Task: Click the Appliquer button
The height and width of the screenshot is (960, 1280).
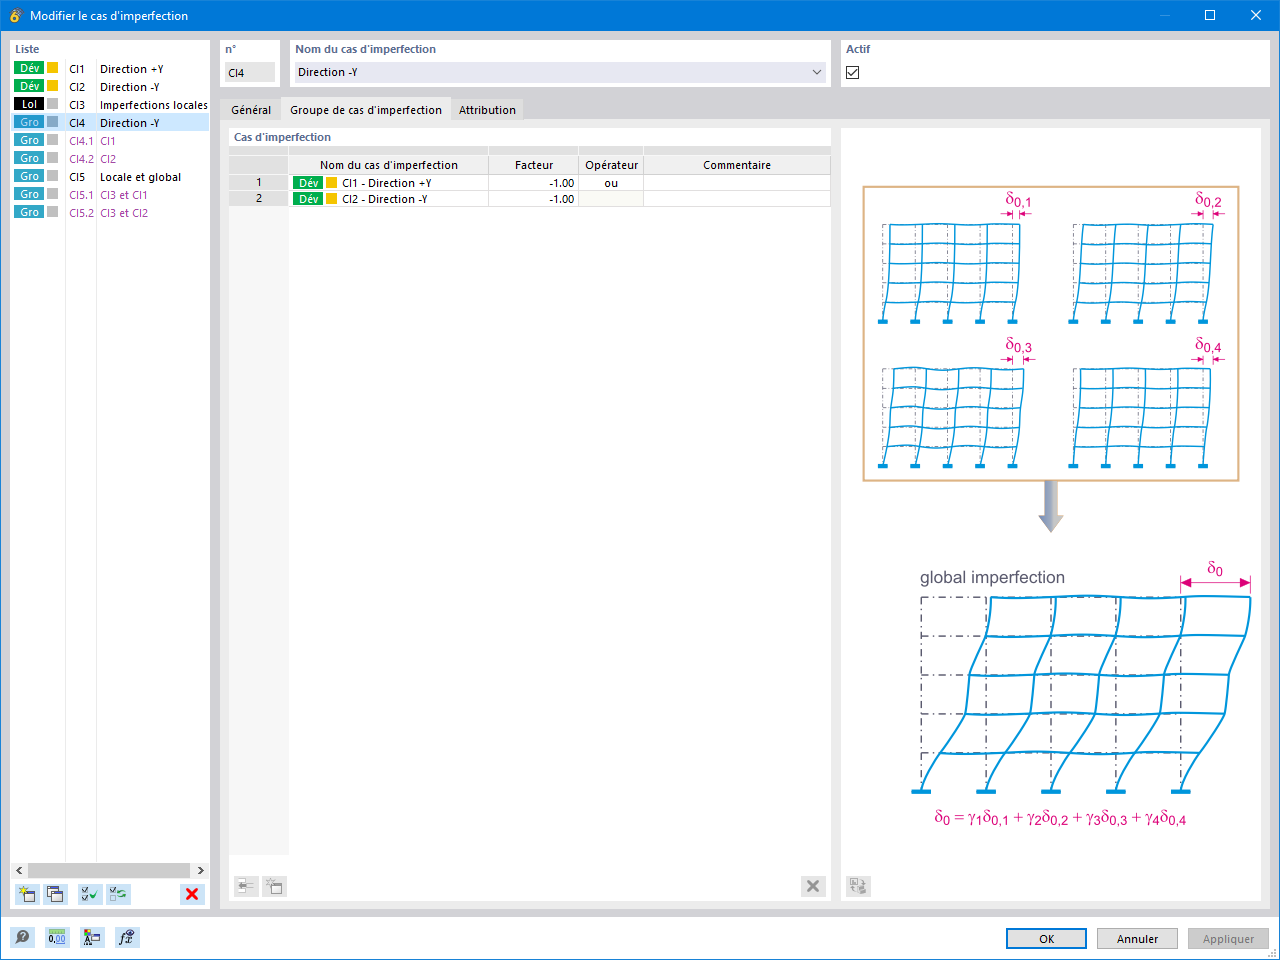Action: pyautogui.click(x=1228, y=939)
